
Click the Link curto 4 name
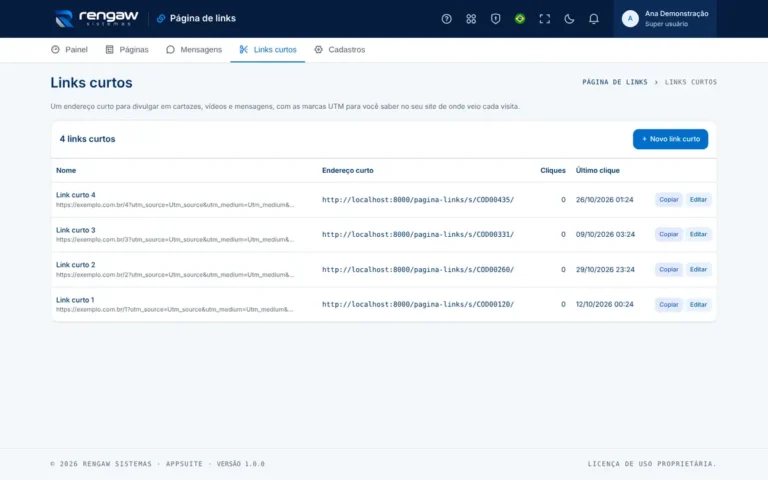(x=75, y=195)
